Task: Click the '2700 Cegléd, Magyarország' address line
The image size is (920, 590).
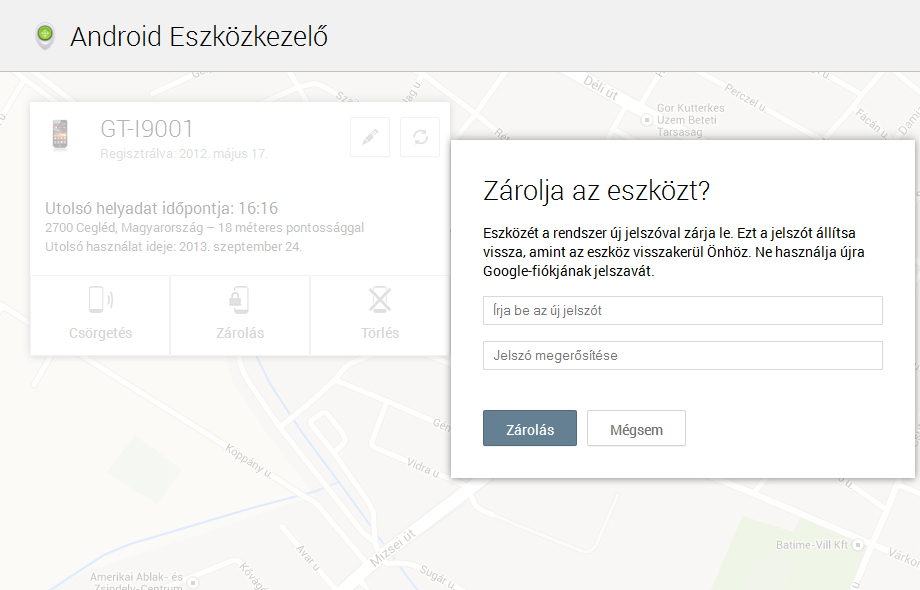Action: point(204,228)
